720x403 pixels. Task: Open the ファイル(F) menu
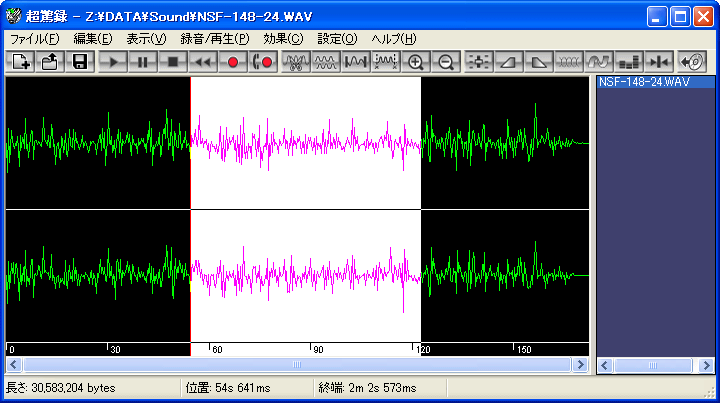pos(34,39)
